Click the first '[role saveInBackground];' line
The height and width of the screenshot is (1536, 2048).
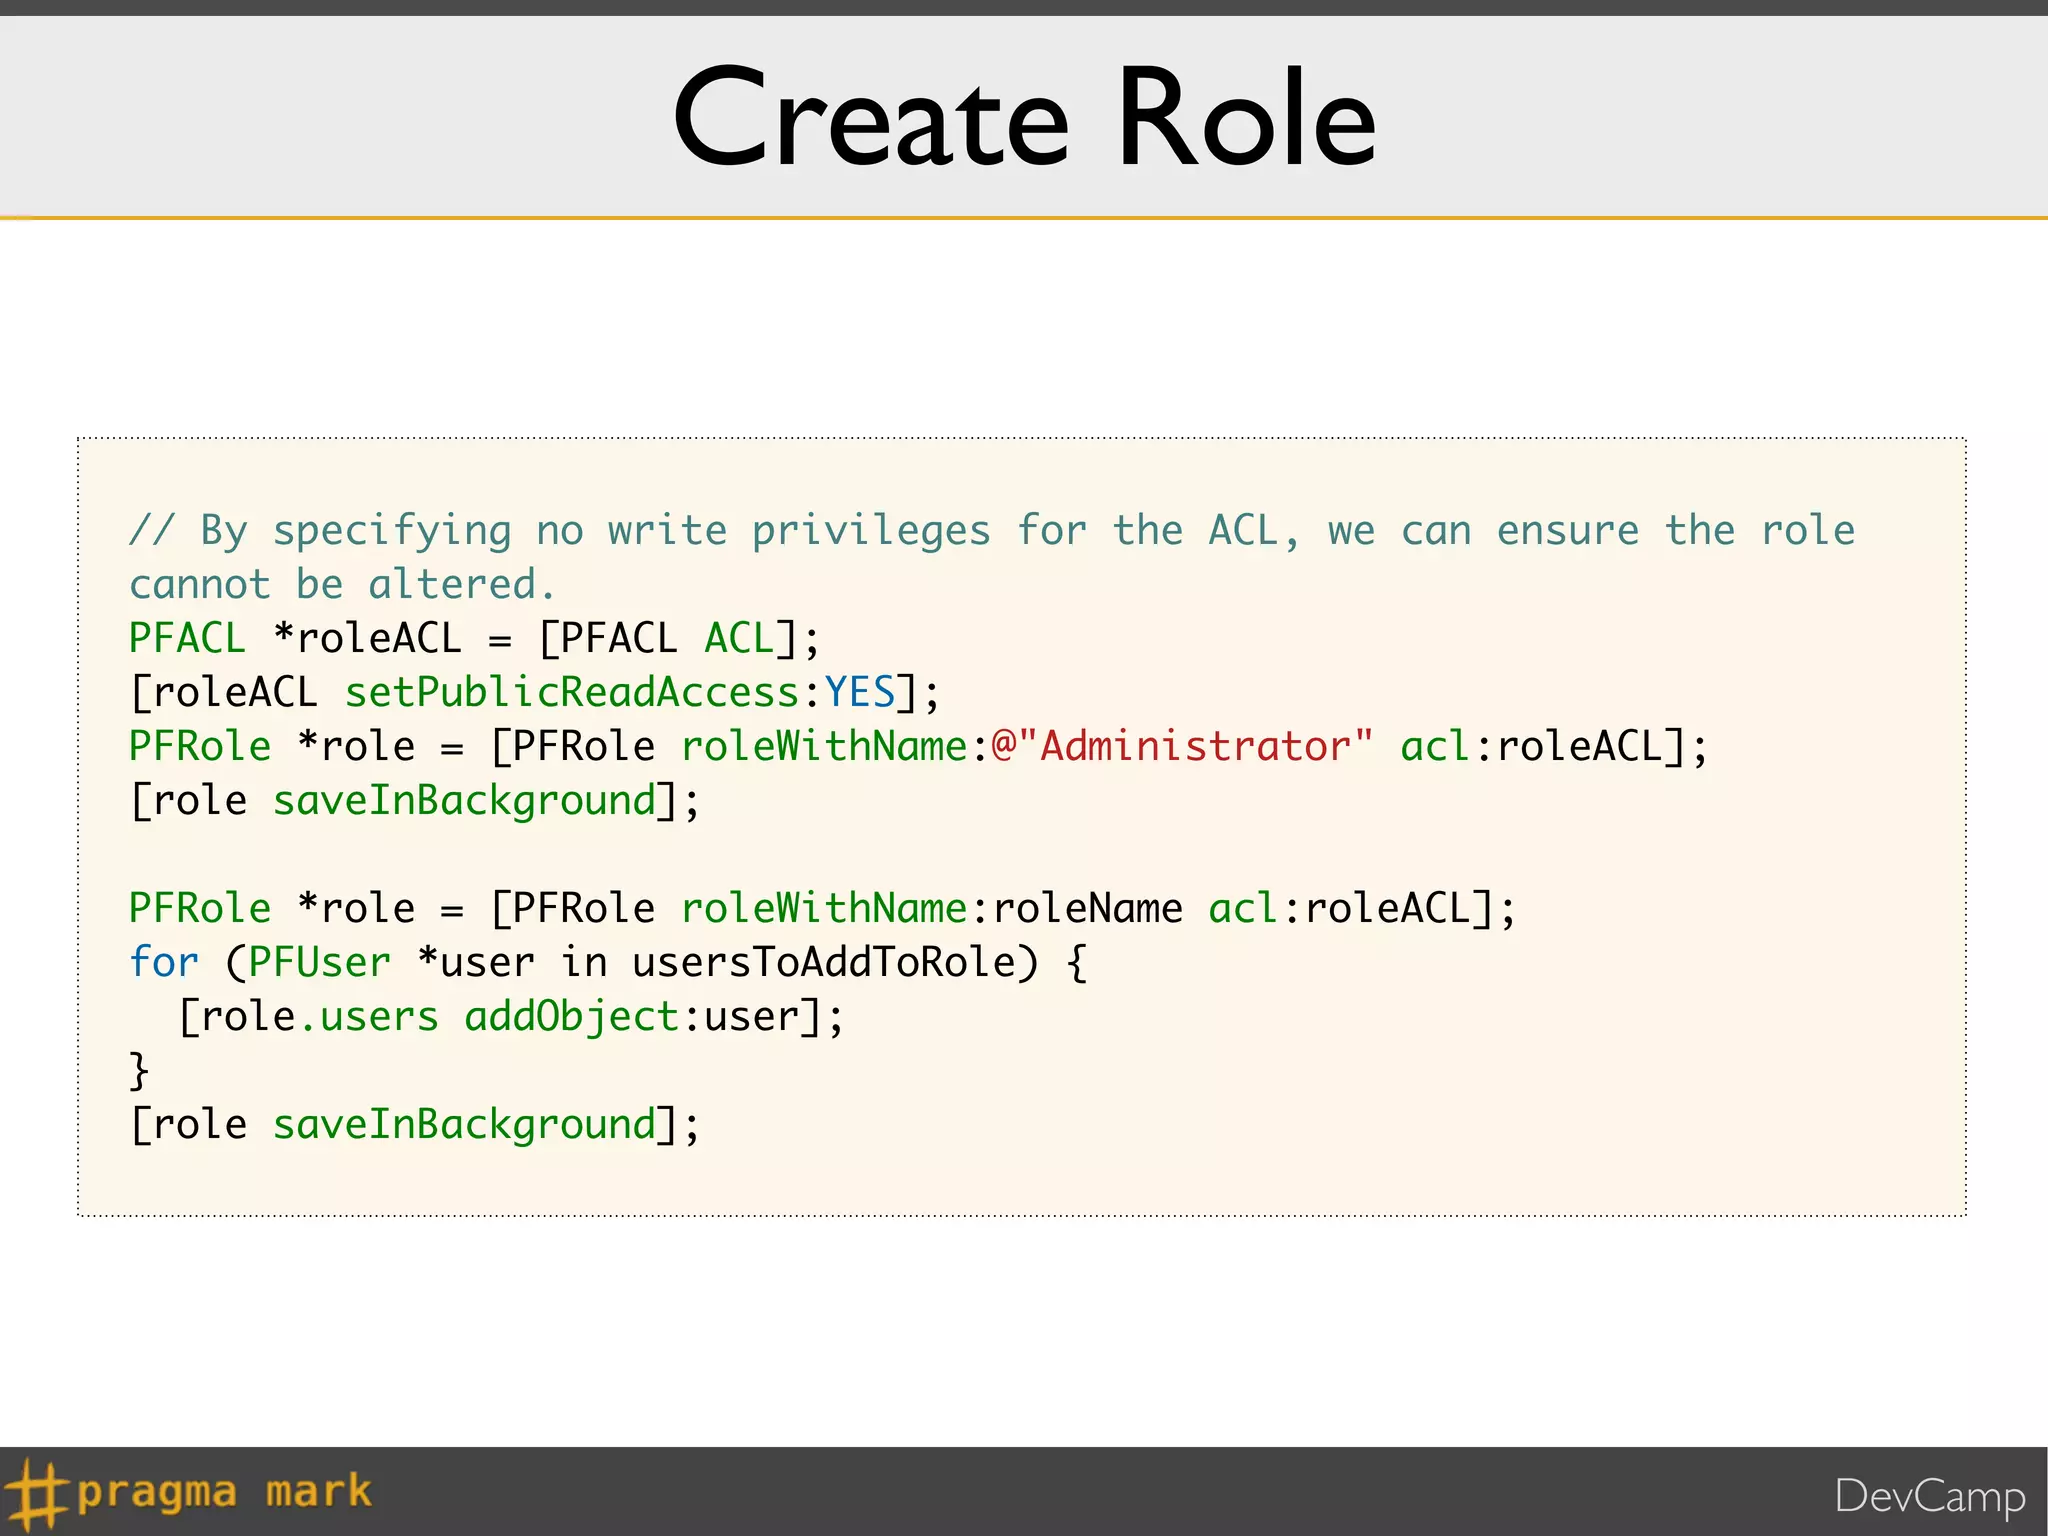tap(414, 802)
